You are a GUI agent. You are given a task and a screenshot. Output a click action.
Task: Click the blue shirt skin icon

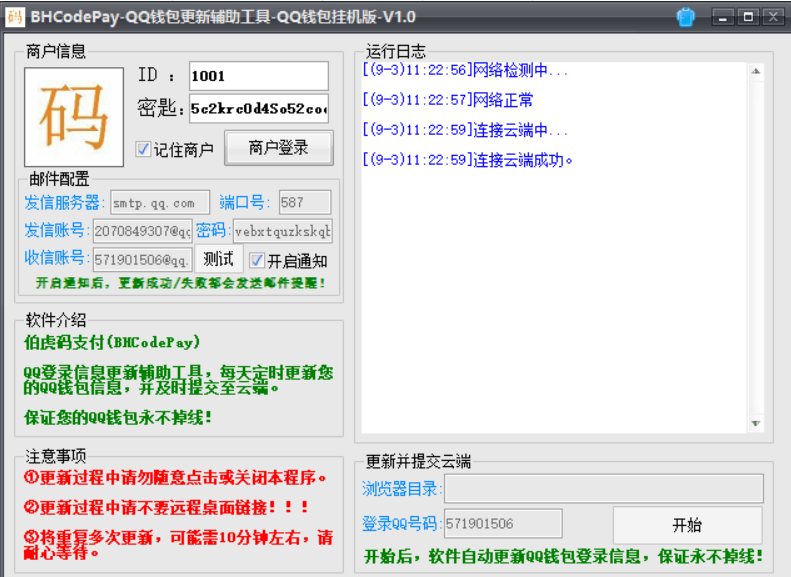coord(686,16)
